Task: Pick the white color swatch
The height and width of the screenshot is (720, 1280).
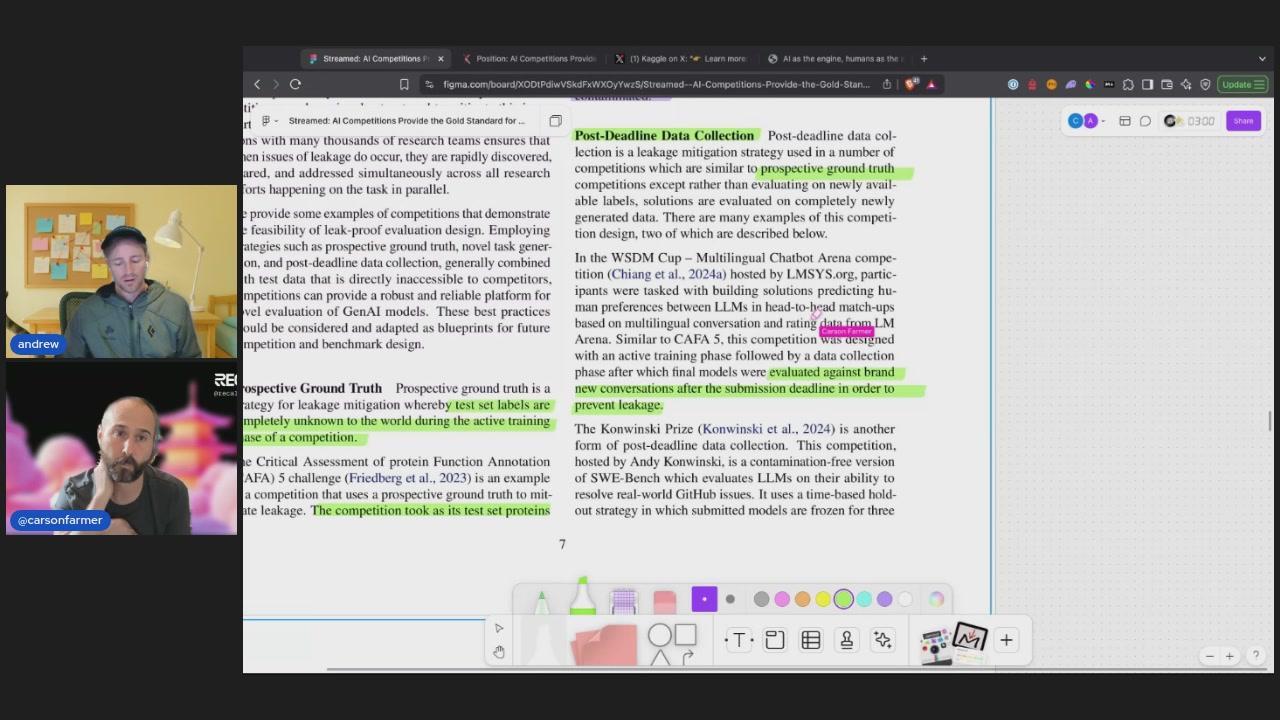Action: (905, 599)
